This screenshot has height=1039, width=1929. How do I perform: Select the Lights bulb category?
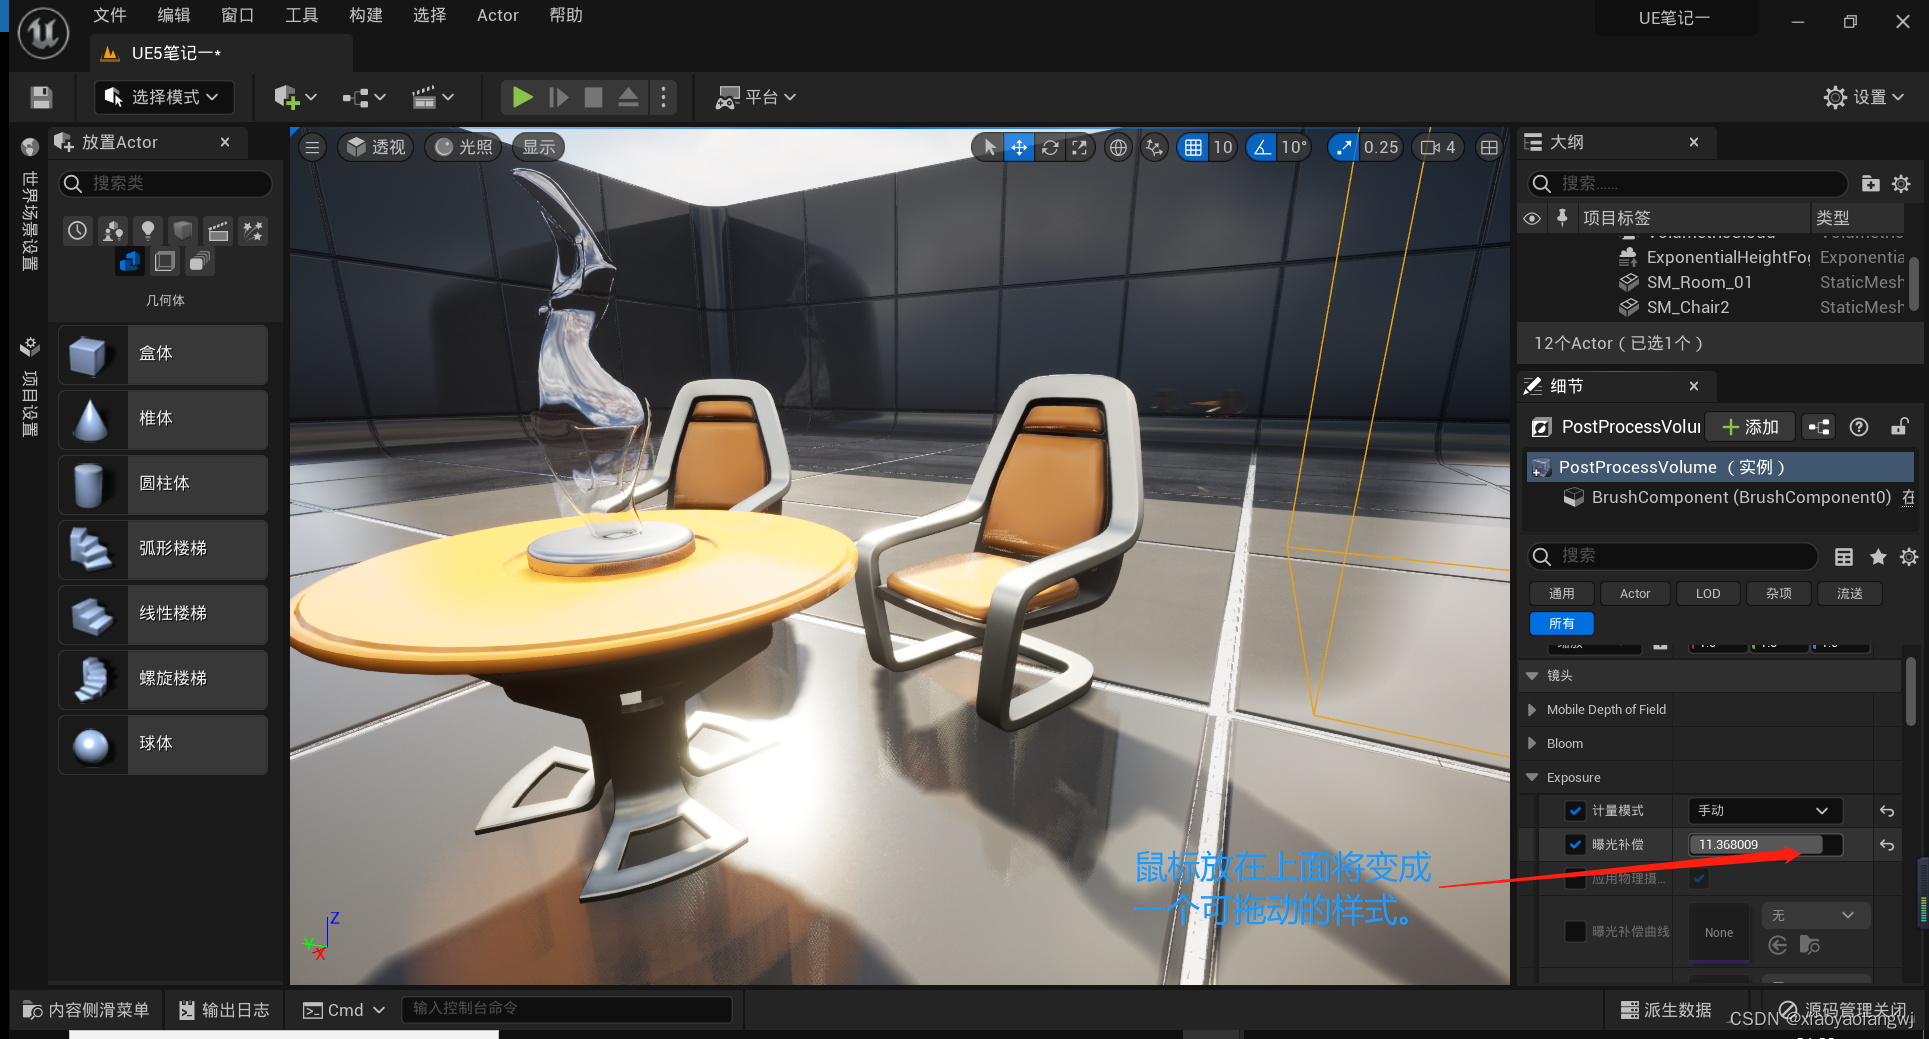(148, 231)
